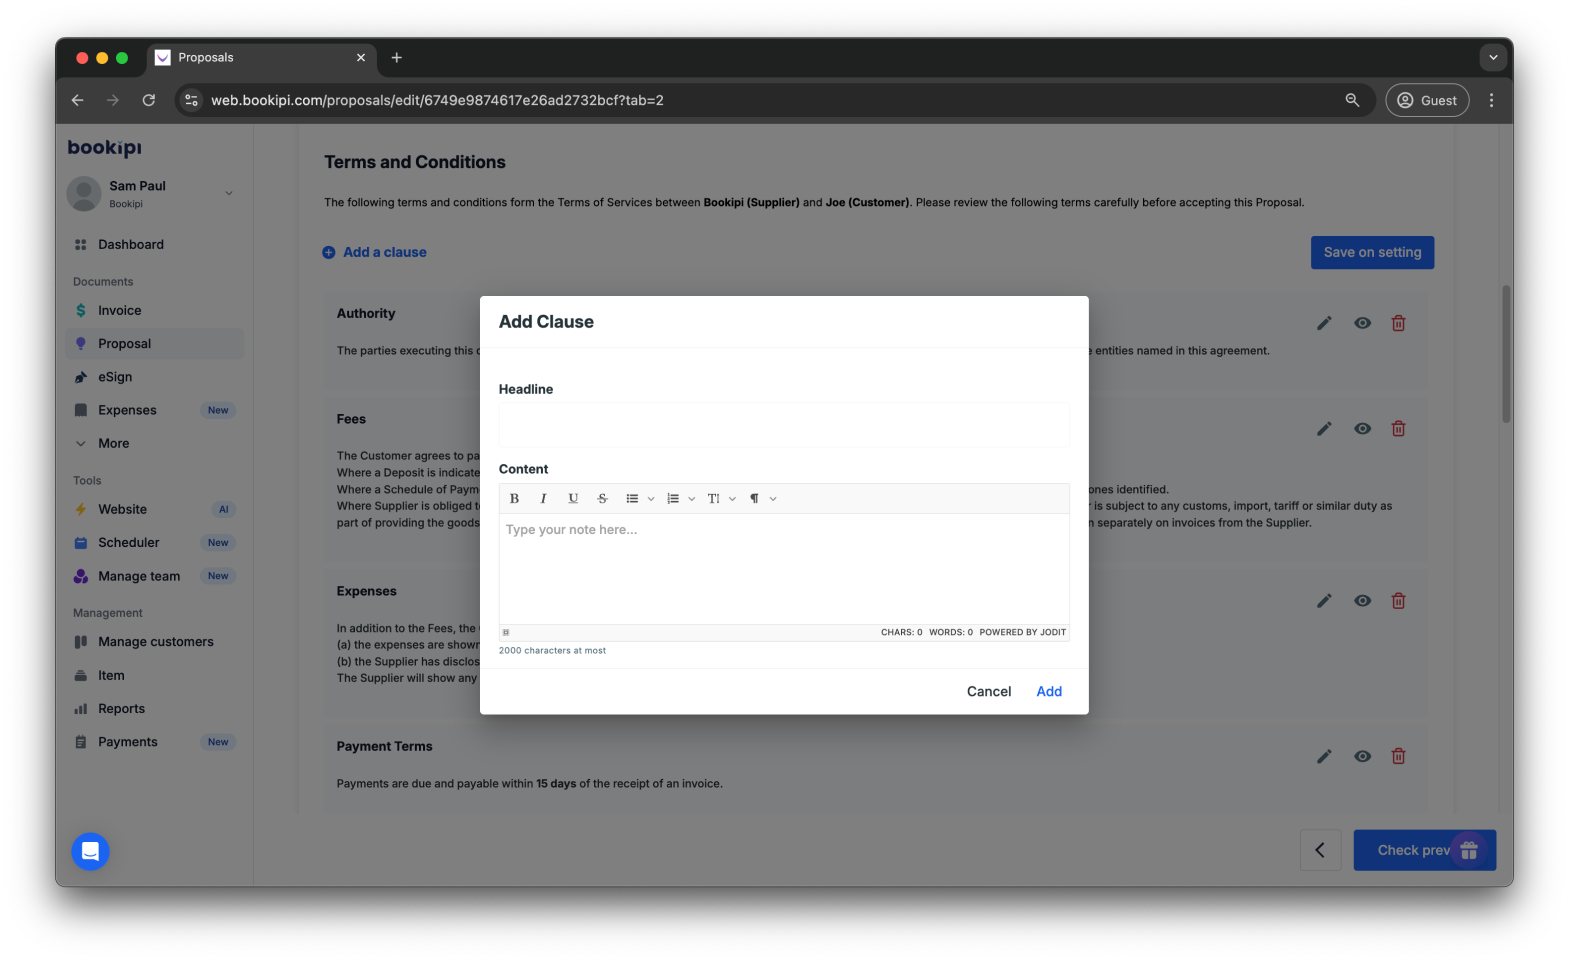Click the editor resize handle icon

pyautogui.click(x=506, y=633)
